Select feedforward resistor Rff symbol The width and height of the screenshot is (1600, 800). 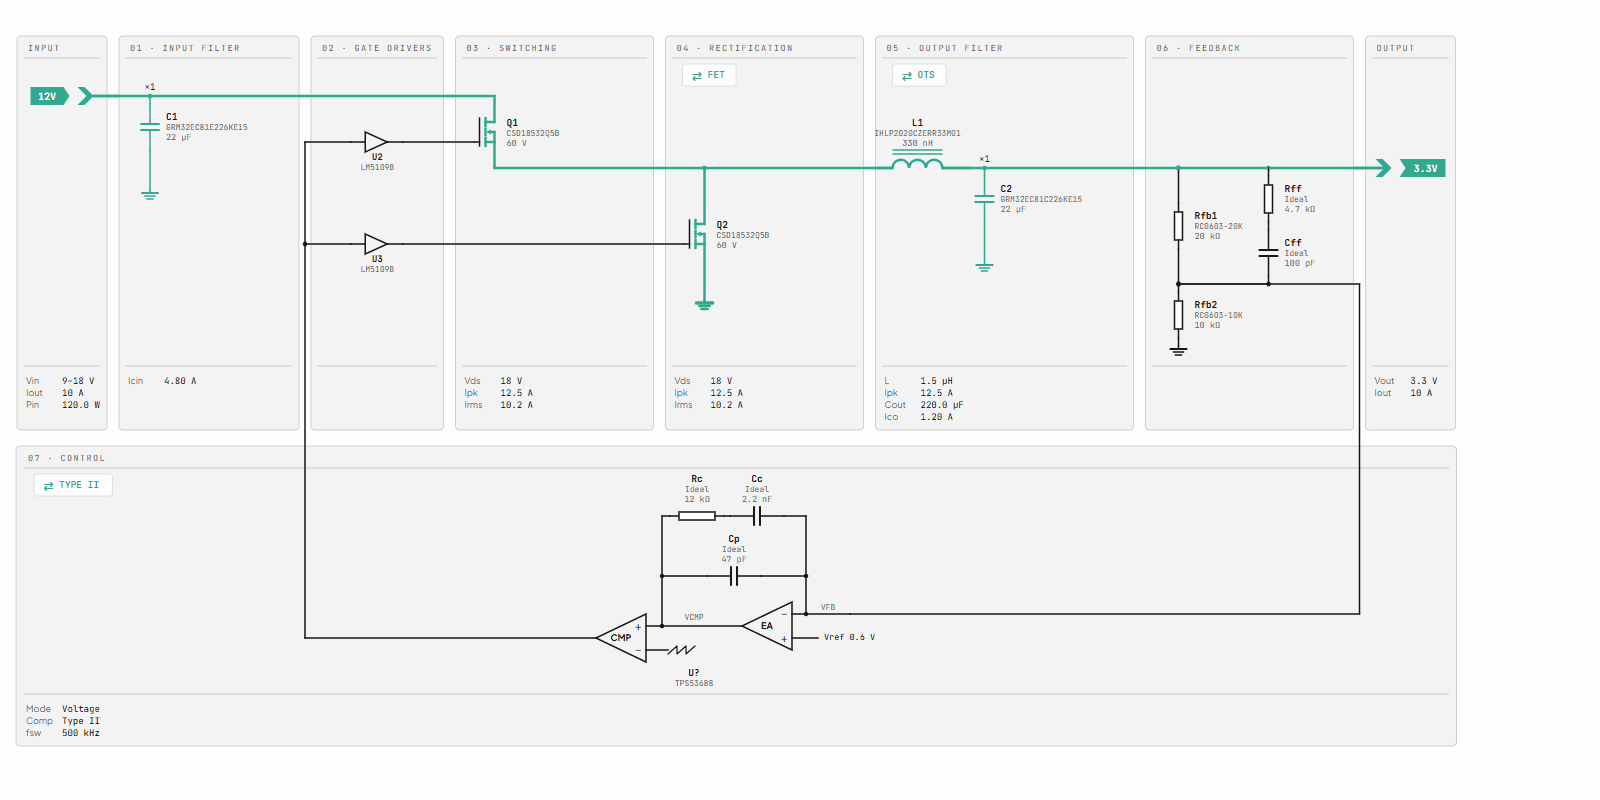tap(1268, 199)
